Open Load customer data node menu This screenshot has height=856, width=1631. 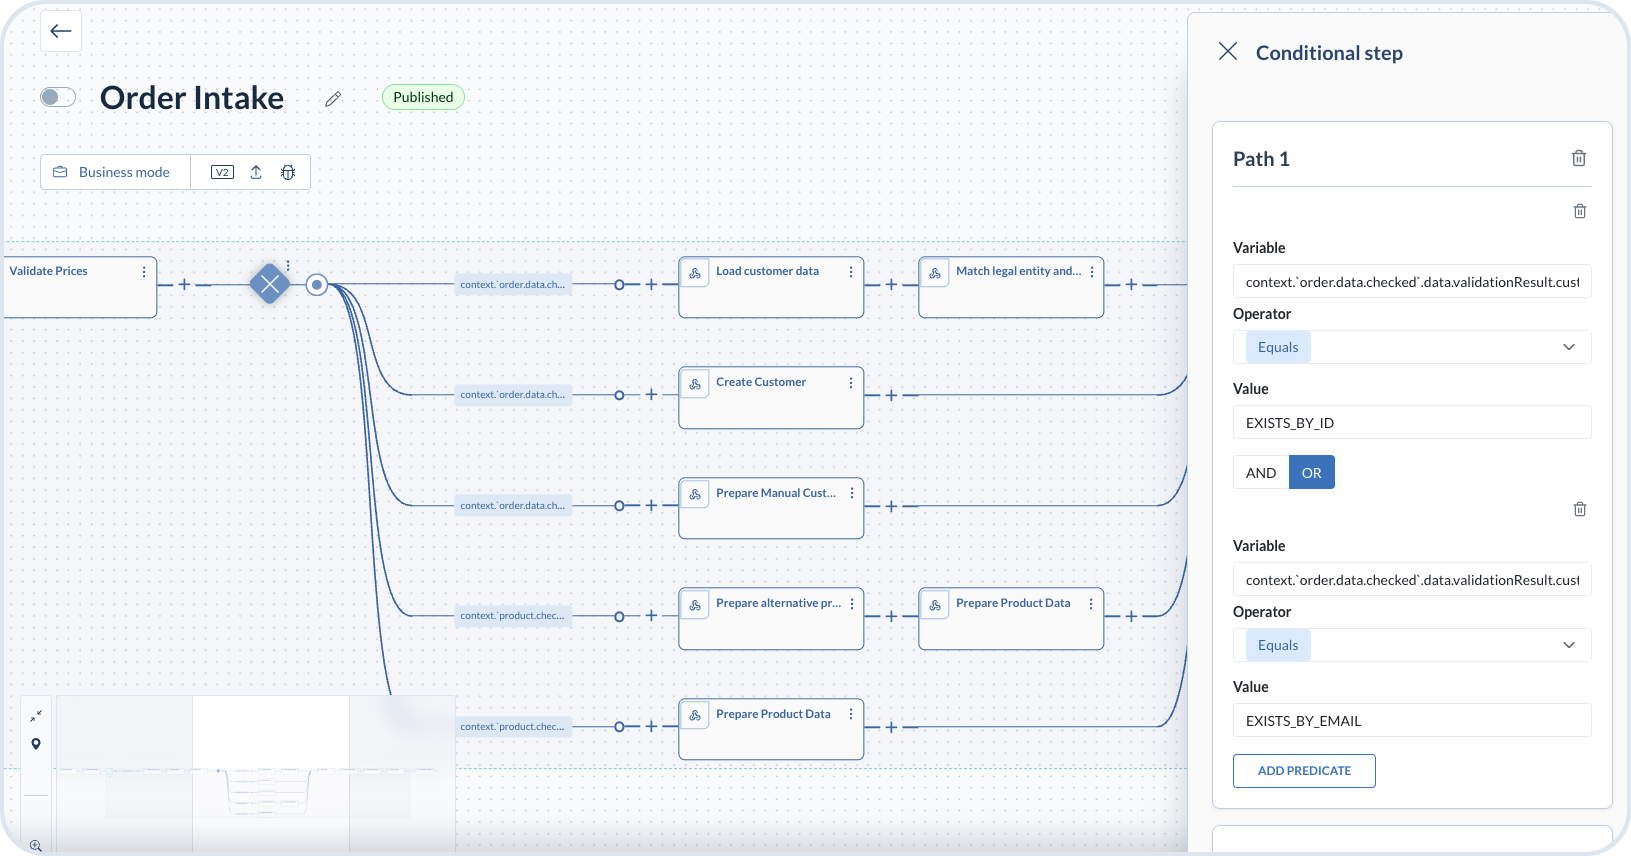(x=851, y=272)
